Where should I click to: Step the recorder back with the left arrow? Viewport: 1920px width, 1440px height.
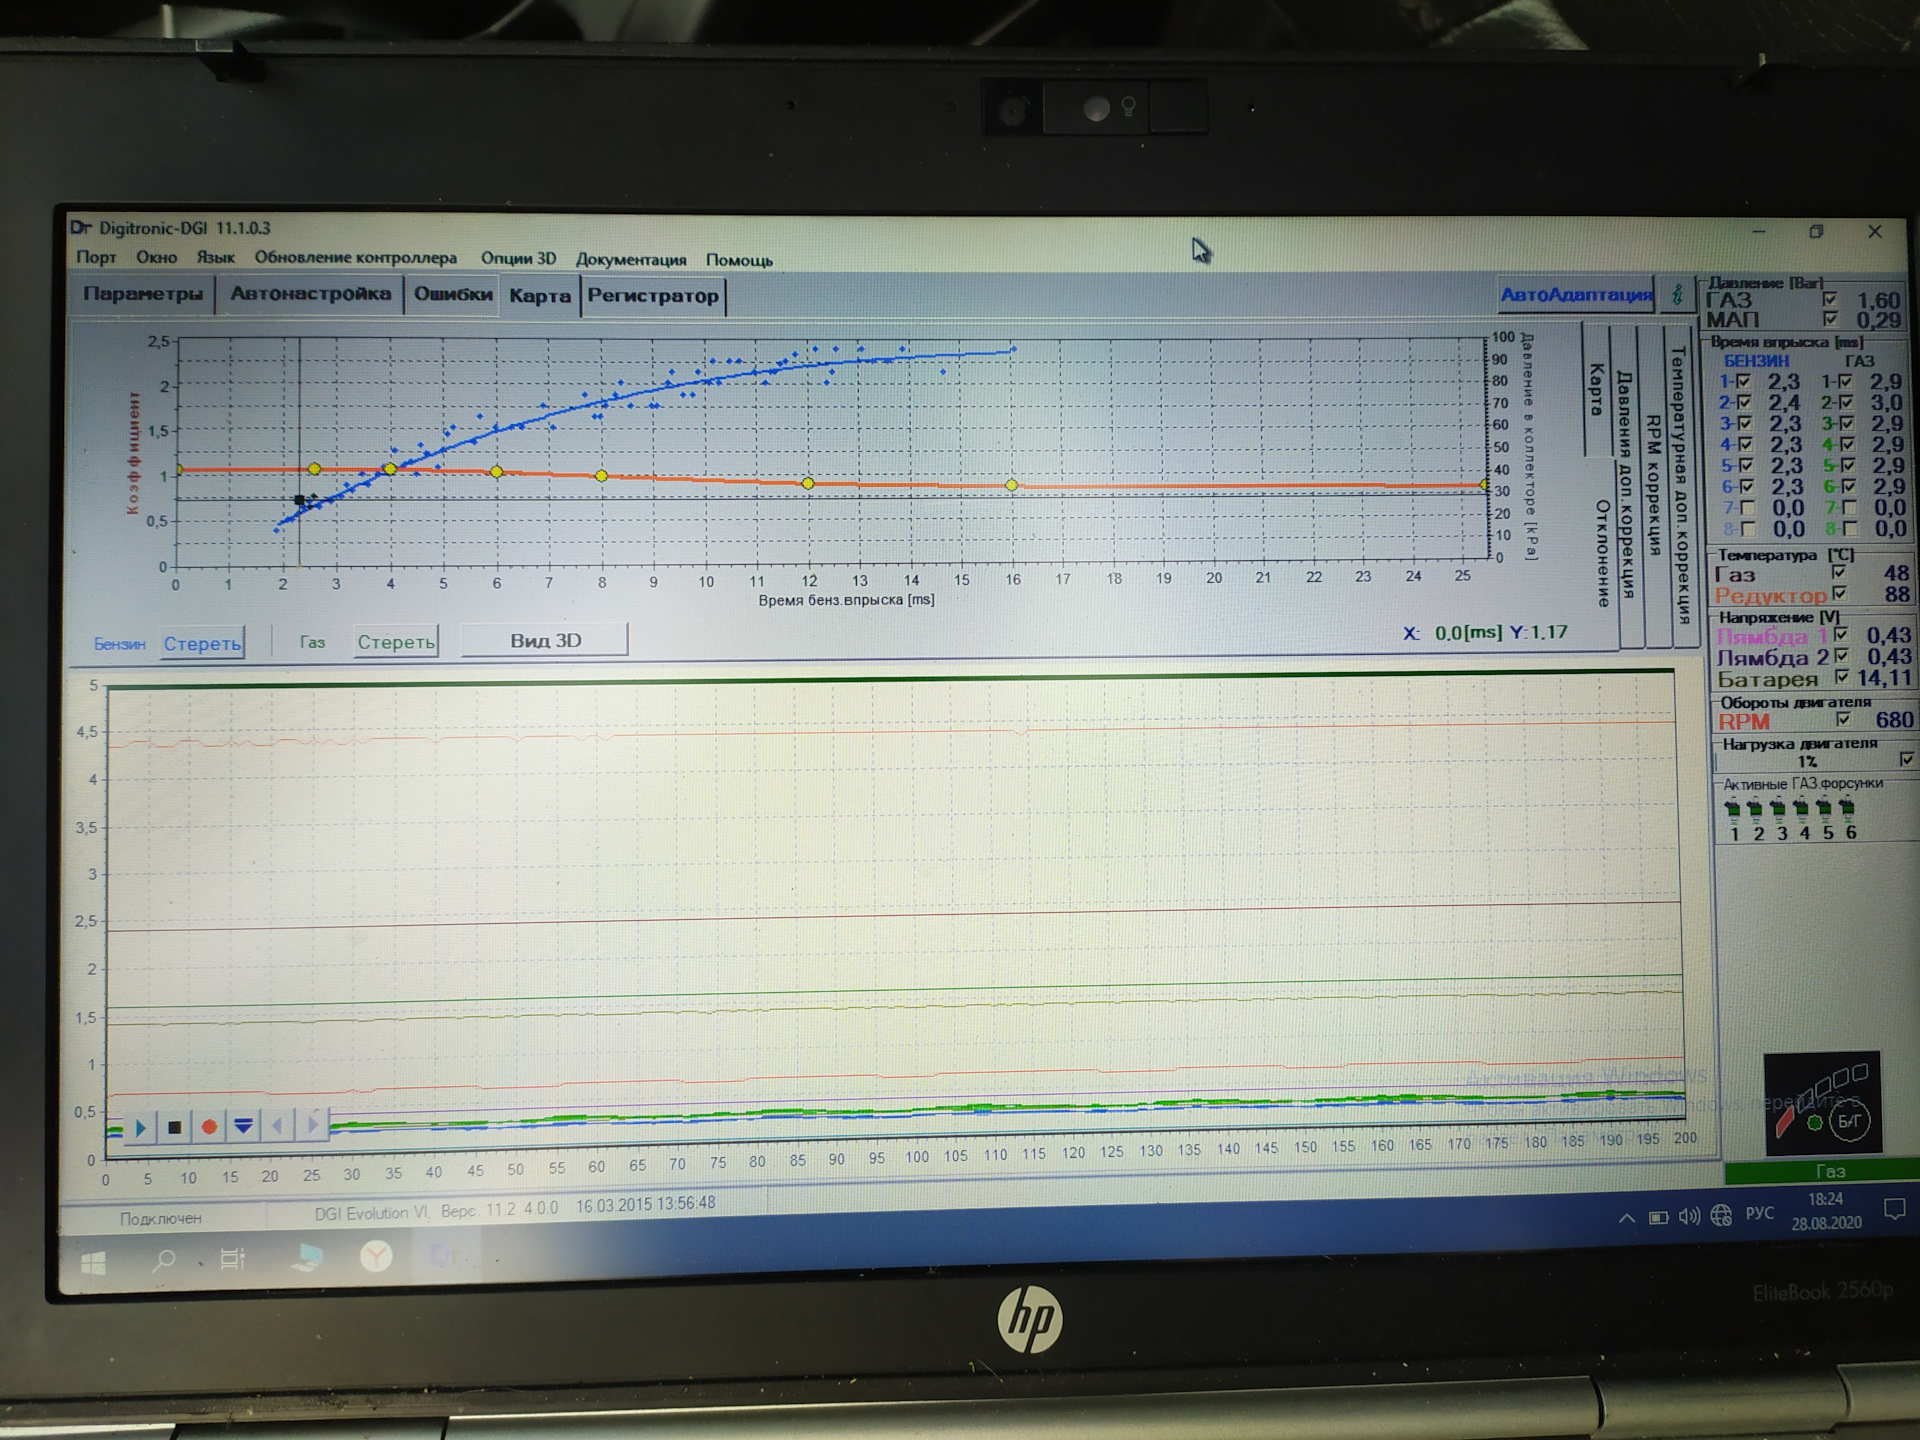click(277, 1126)
